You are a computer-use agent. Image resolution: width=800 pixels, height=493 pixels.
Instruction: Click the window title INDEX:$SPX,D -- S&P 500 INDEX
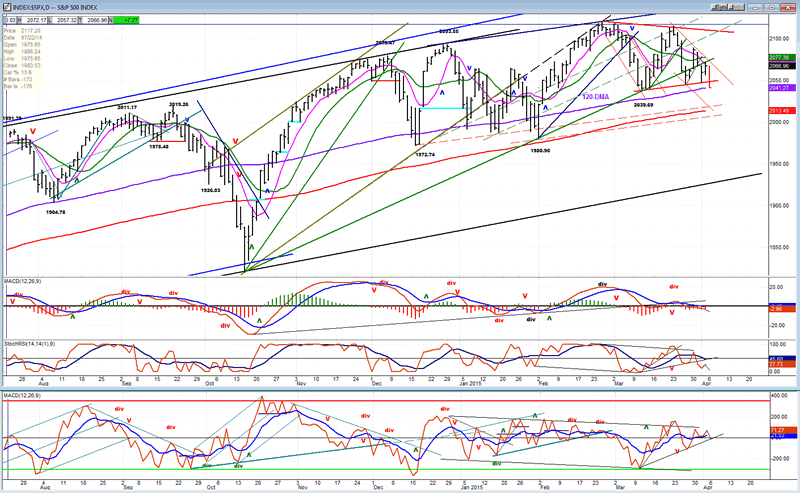[55, 8]
